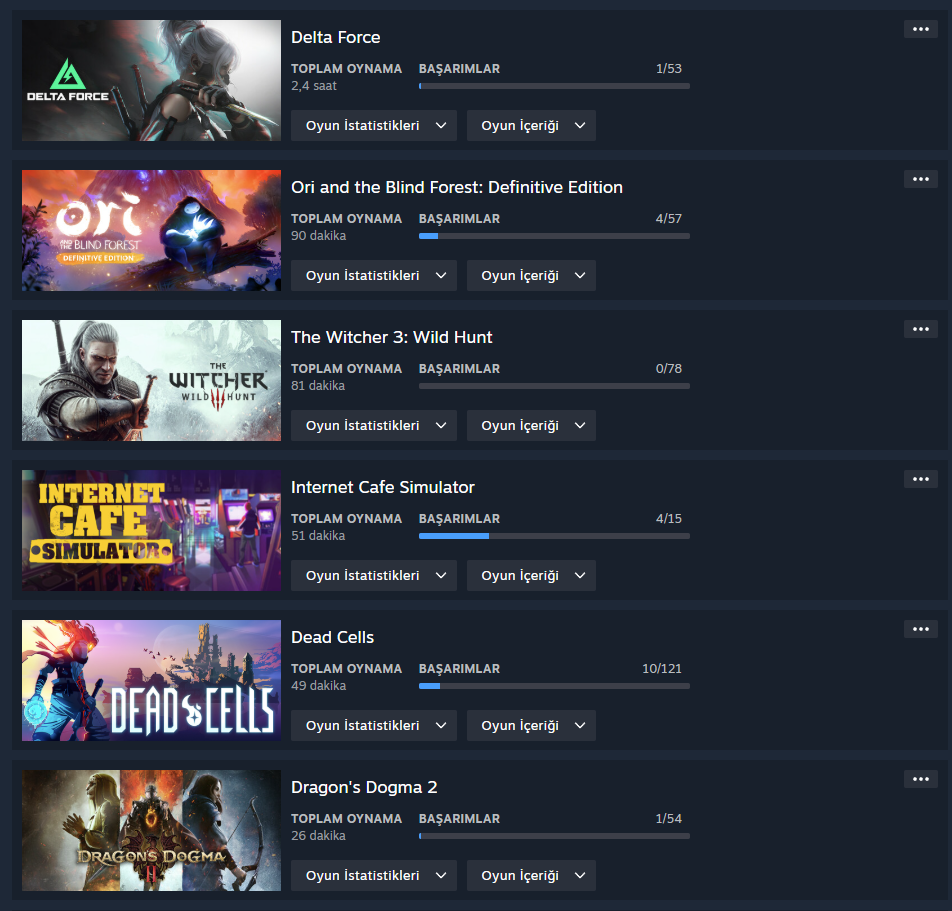Expand Oyun İçeriği for Ori and the Blind Forest

[x=531, y=276]
